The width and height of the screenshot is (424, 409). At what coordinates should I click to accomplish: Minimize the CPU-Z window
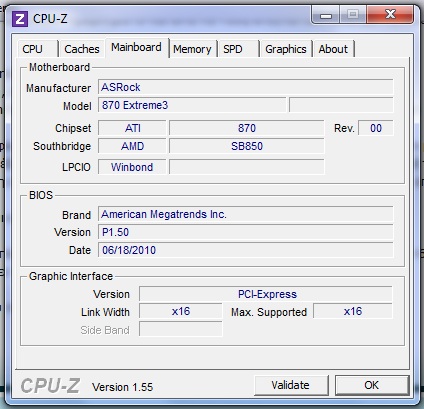pos(326,15)
